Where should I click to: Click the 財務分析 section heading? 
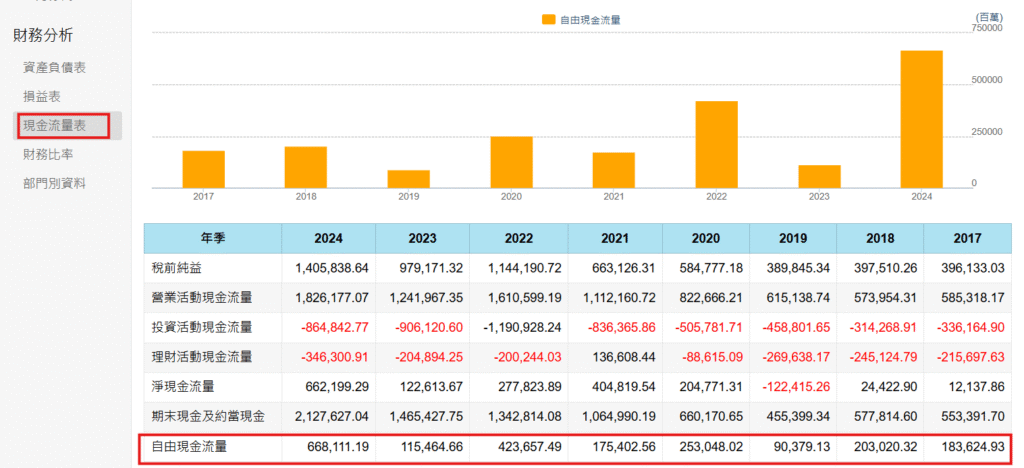pos(43,35)
